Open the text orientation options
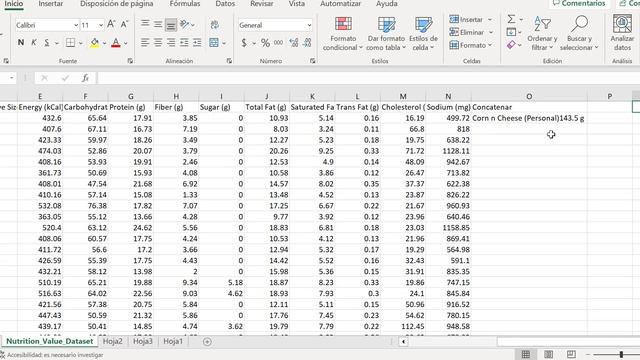Image resolution: width=640 pixels, height=360 pixels. click(x=187, y=24)
